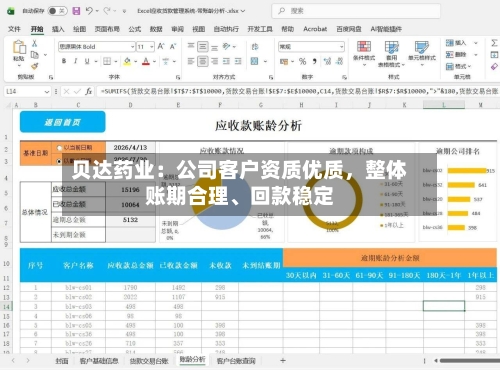Toggle the 自动保存 AutoSave switch
The image size is (500, 370).
(57, 11)
